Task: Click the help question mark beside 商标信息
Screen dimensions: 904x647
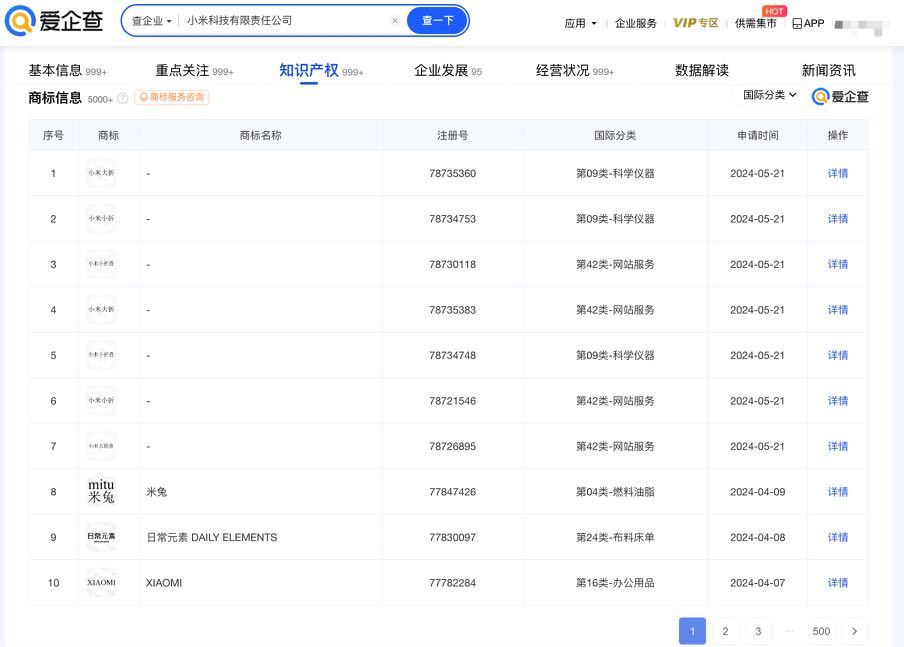Action: pyautogui.click(x=122, y=99)
